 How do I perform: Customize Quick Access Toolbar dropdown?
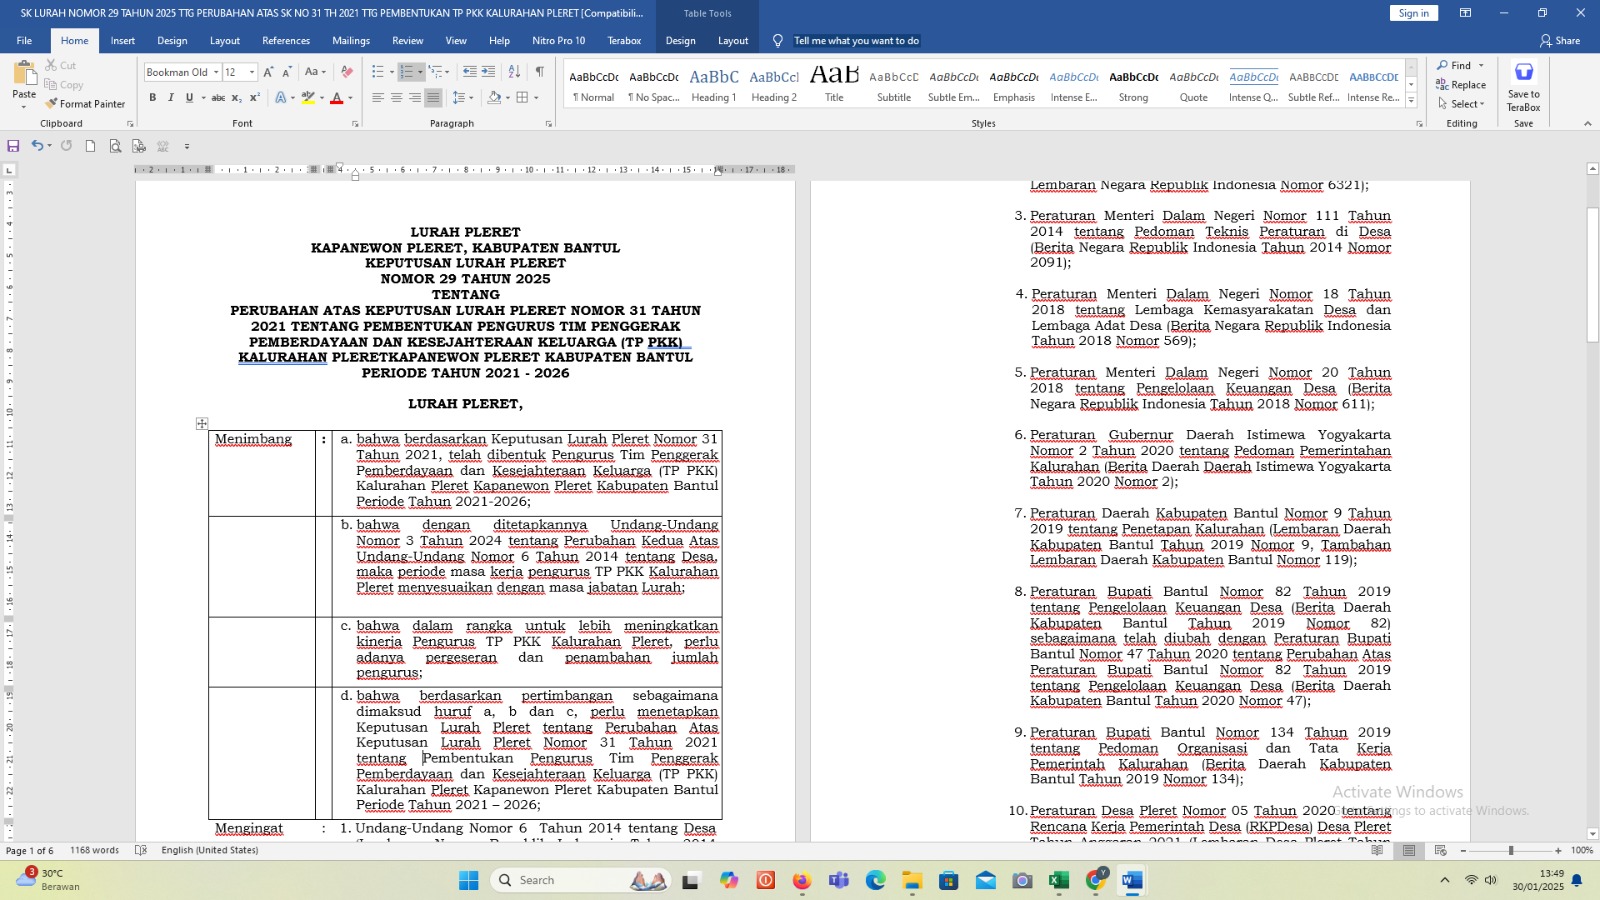(x=187, y=146)
